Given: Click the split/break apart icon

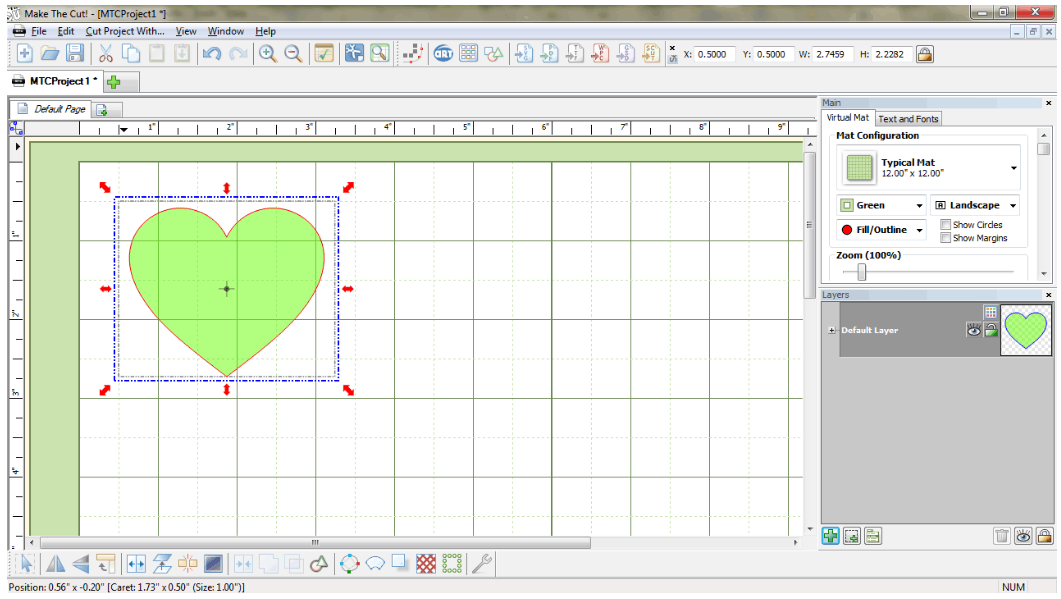Looking at the screenshot, I should [x=187, y=563].
